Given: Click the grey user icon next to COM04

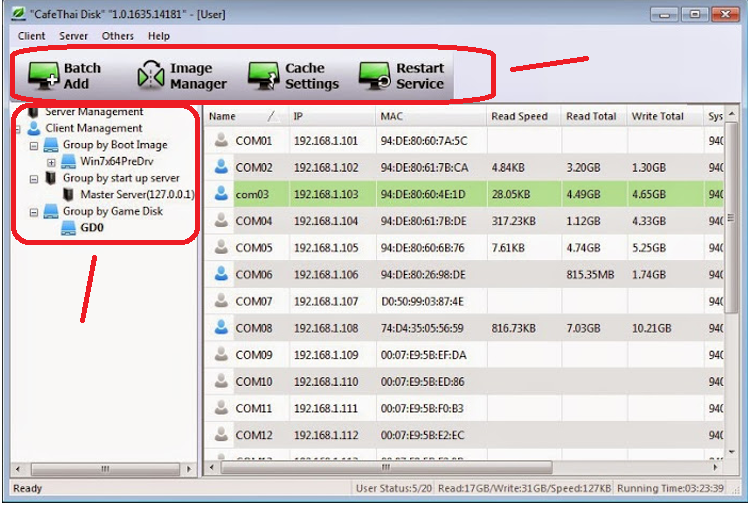Looking at the screenshot, I should tap(221, 220).
